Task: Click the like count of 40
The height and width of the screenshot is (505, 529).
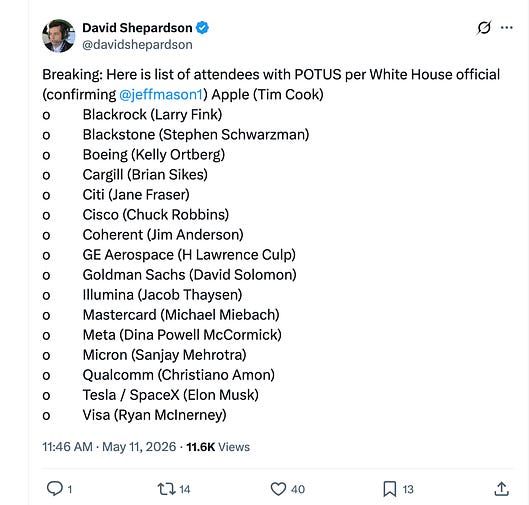Action: 298,489
